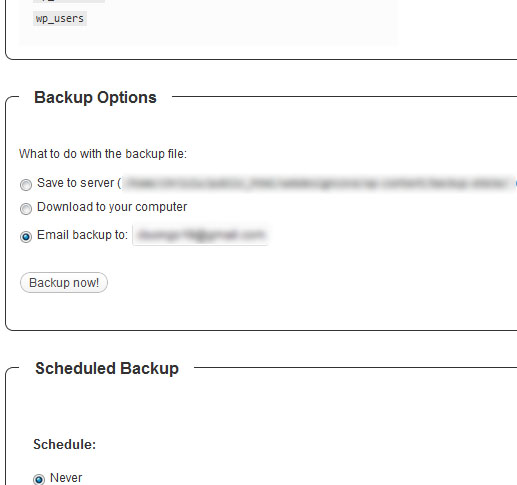Select the Email backup to radio button
Image resolution: width=517 pixels, height=485 pixels.
(x=26, y=236)
